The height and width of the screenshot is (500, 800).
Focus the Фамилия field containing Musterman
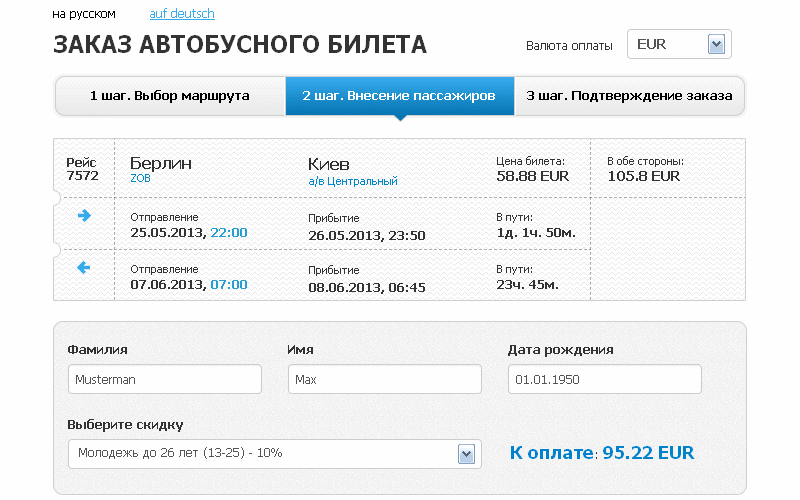coord(165,379)
